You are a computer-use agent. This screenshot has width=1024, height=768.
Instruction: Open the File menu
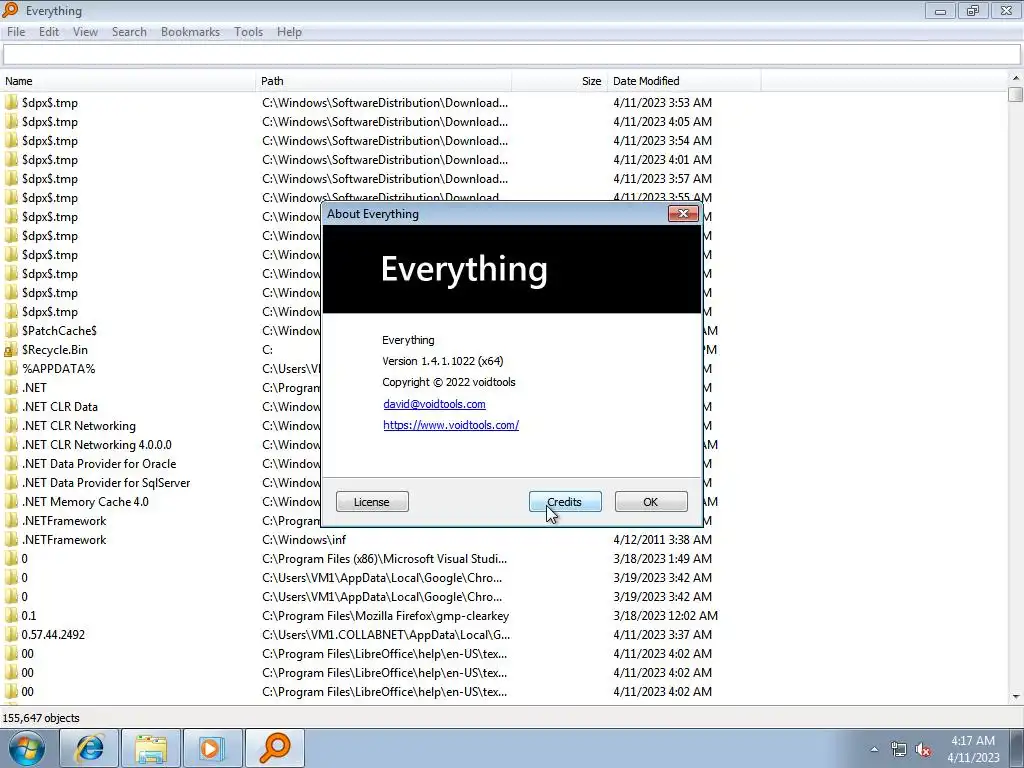click(x=16, y=32)
